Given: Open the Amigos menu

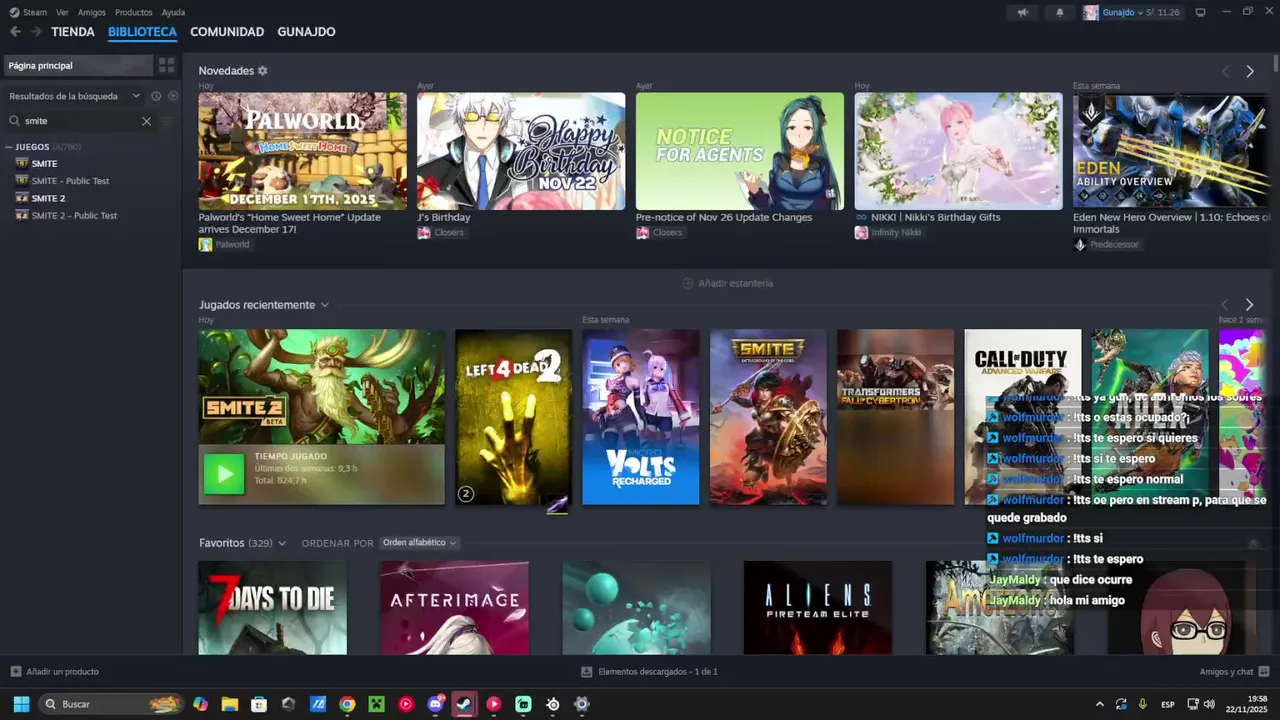Looking at the screenshot, I should click(x=92, y=12).
